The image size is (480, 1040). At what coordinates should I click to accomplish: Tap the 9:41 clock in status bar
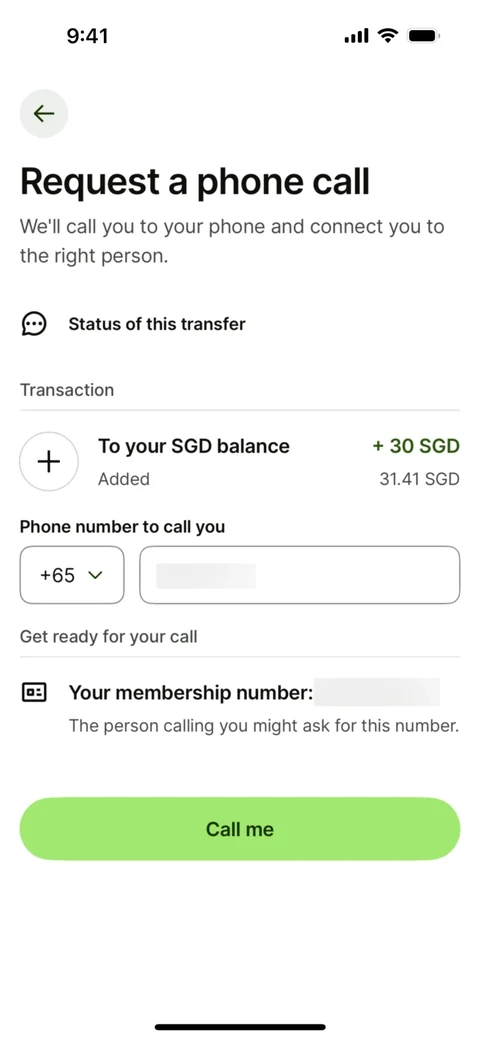coord(88,36)
